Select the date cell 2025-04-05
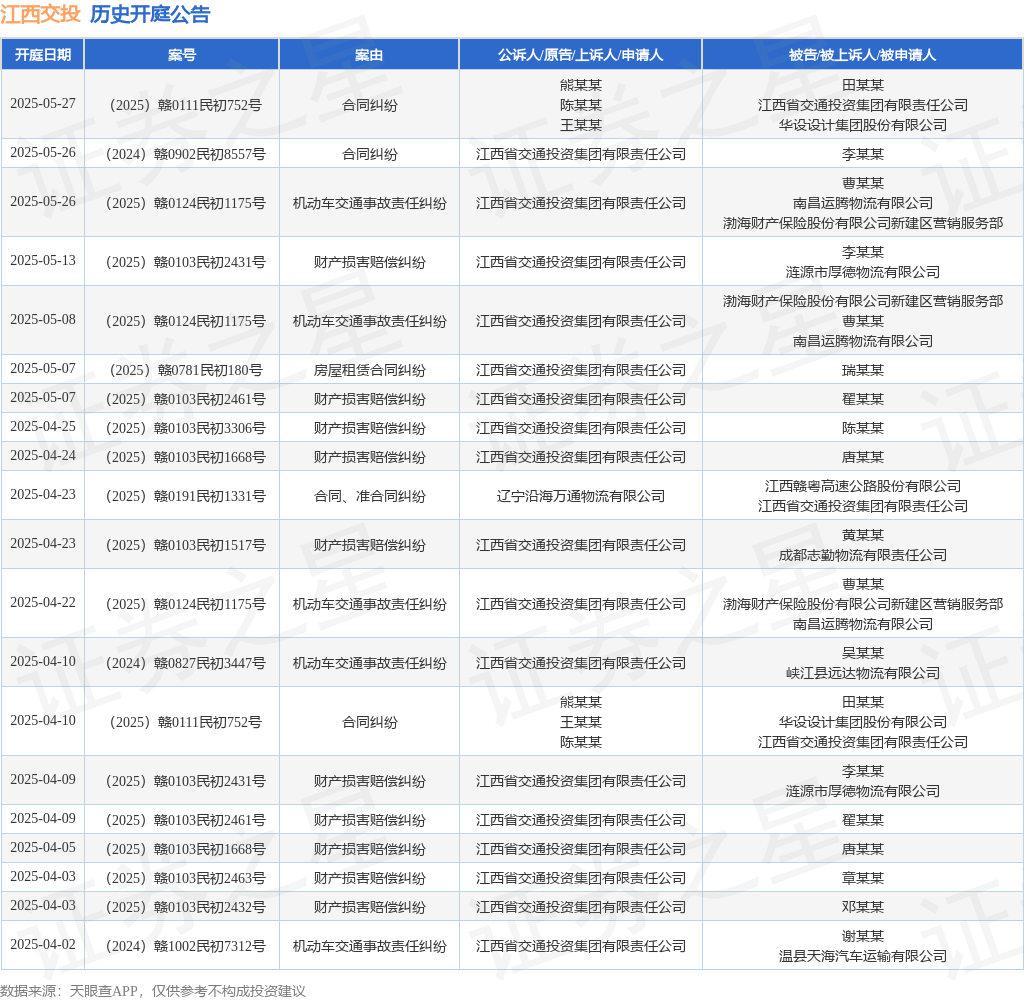Viewport: 1024px width, 1000px height. pyautogui.click(x=42, y=847)
